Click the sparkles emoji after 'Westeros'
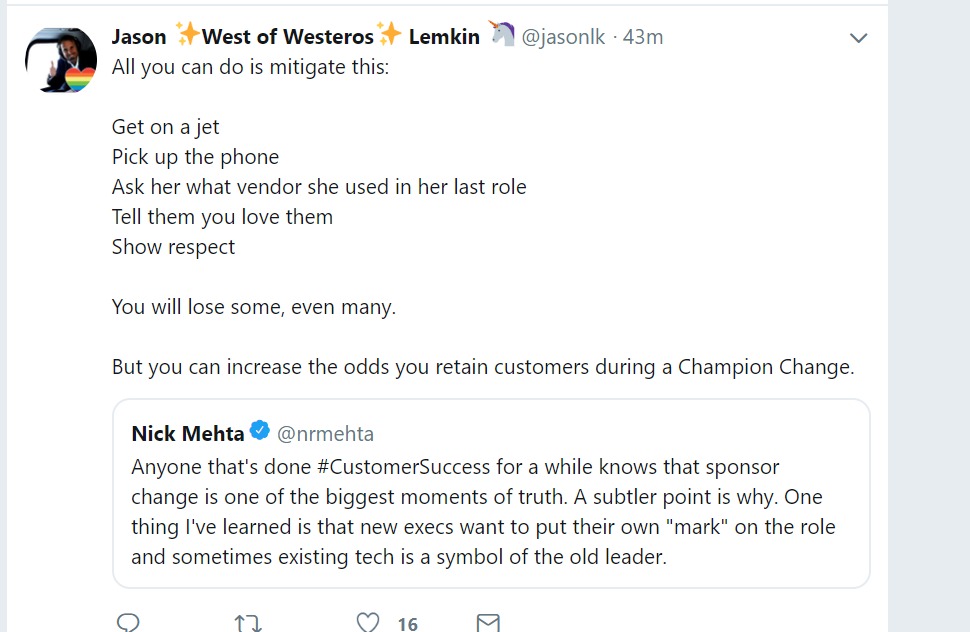 click(390, 36)
